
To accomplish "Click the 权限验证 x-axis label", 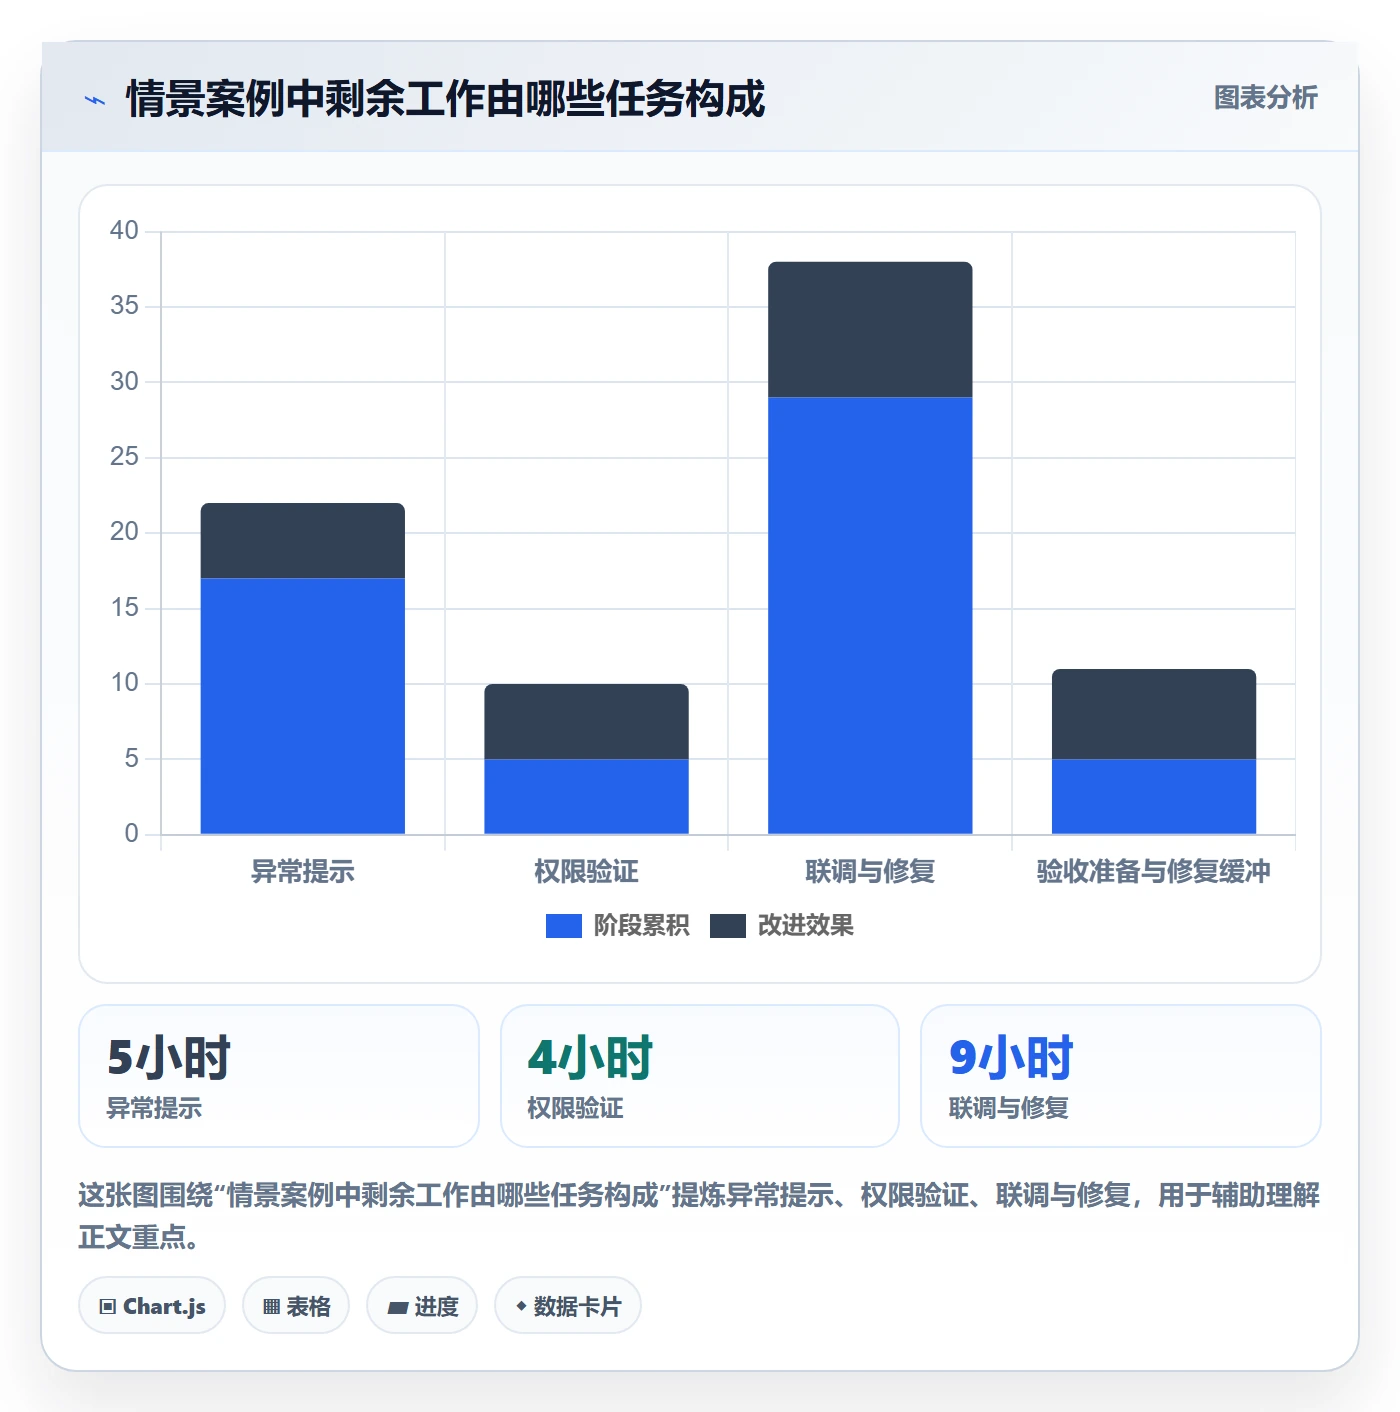I will pyautogui.click(x=587, y=872).
